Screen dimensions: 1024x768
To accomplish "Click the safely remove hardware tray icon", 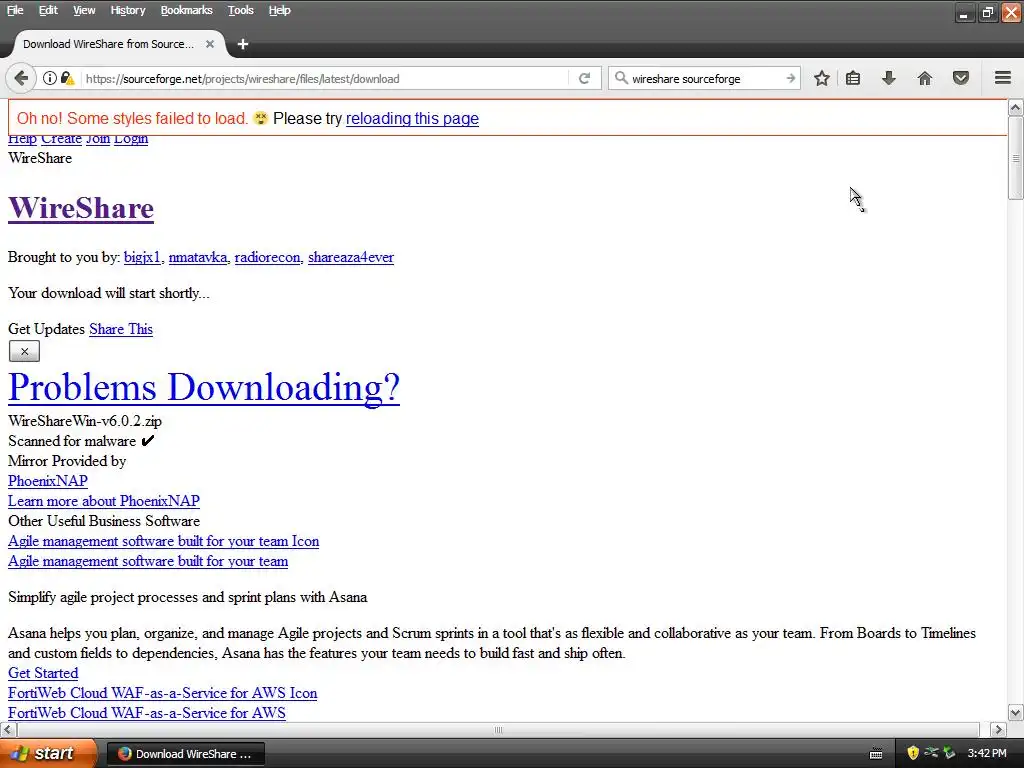I will click(950, 753).
